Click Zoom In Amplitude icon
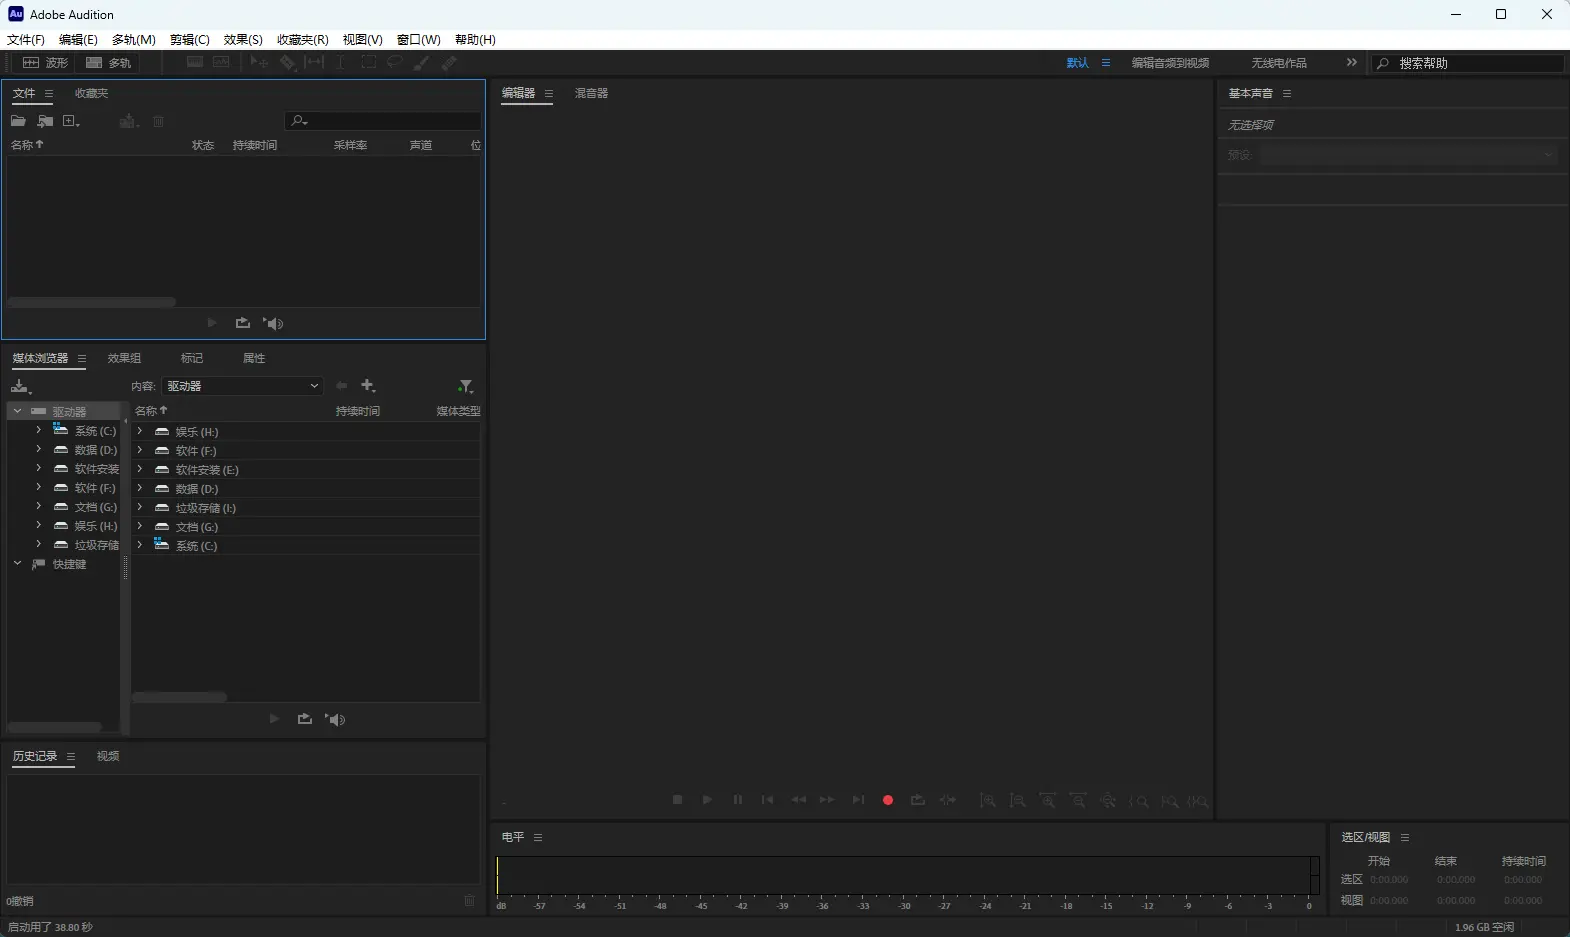This screenshot has height=937, width=1570. click(x=988, y=801)
